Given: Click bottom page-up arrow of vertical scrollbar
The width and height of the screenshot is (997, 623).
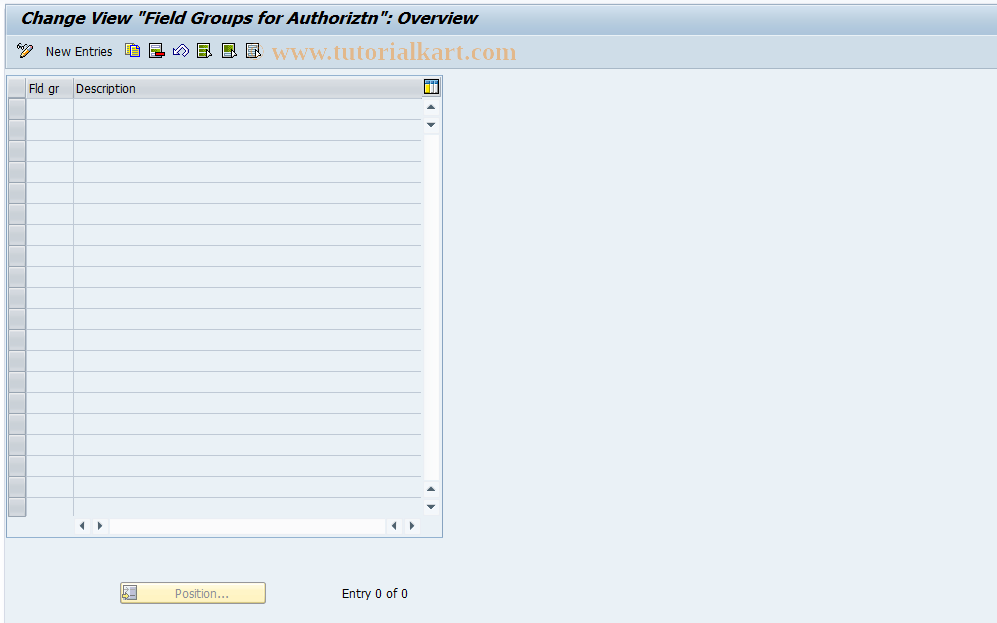Looking at the screenshot, I should (x=431, y=489).
